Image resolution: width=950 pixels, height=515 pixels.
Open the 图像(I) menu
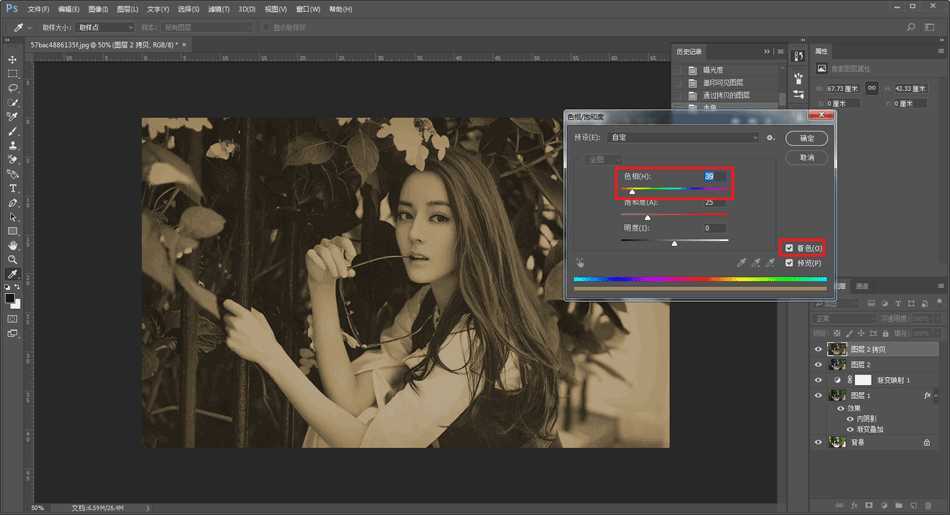[98, 9]
